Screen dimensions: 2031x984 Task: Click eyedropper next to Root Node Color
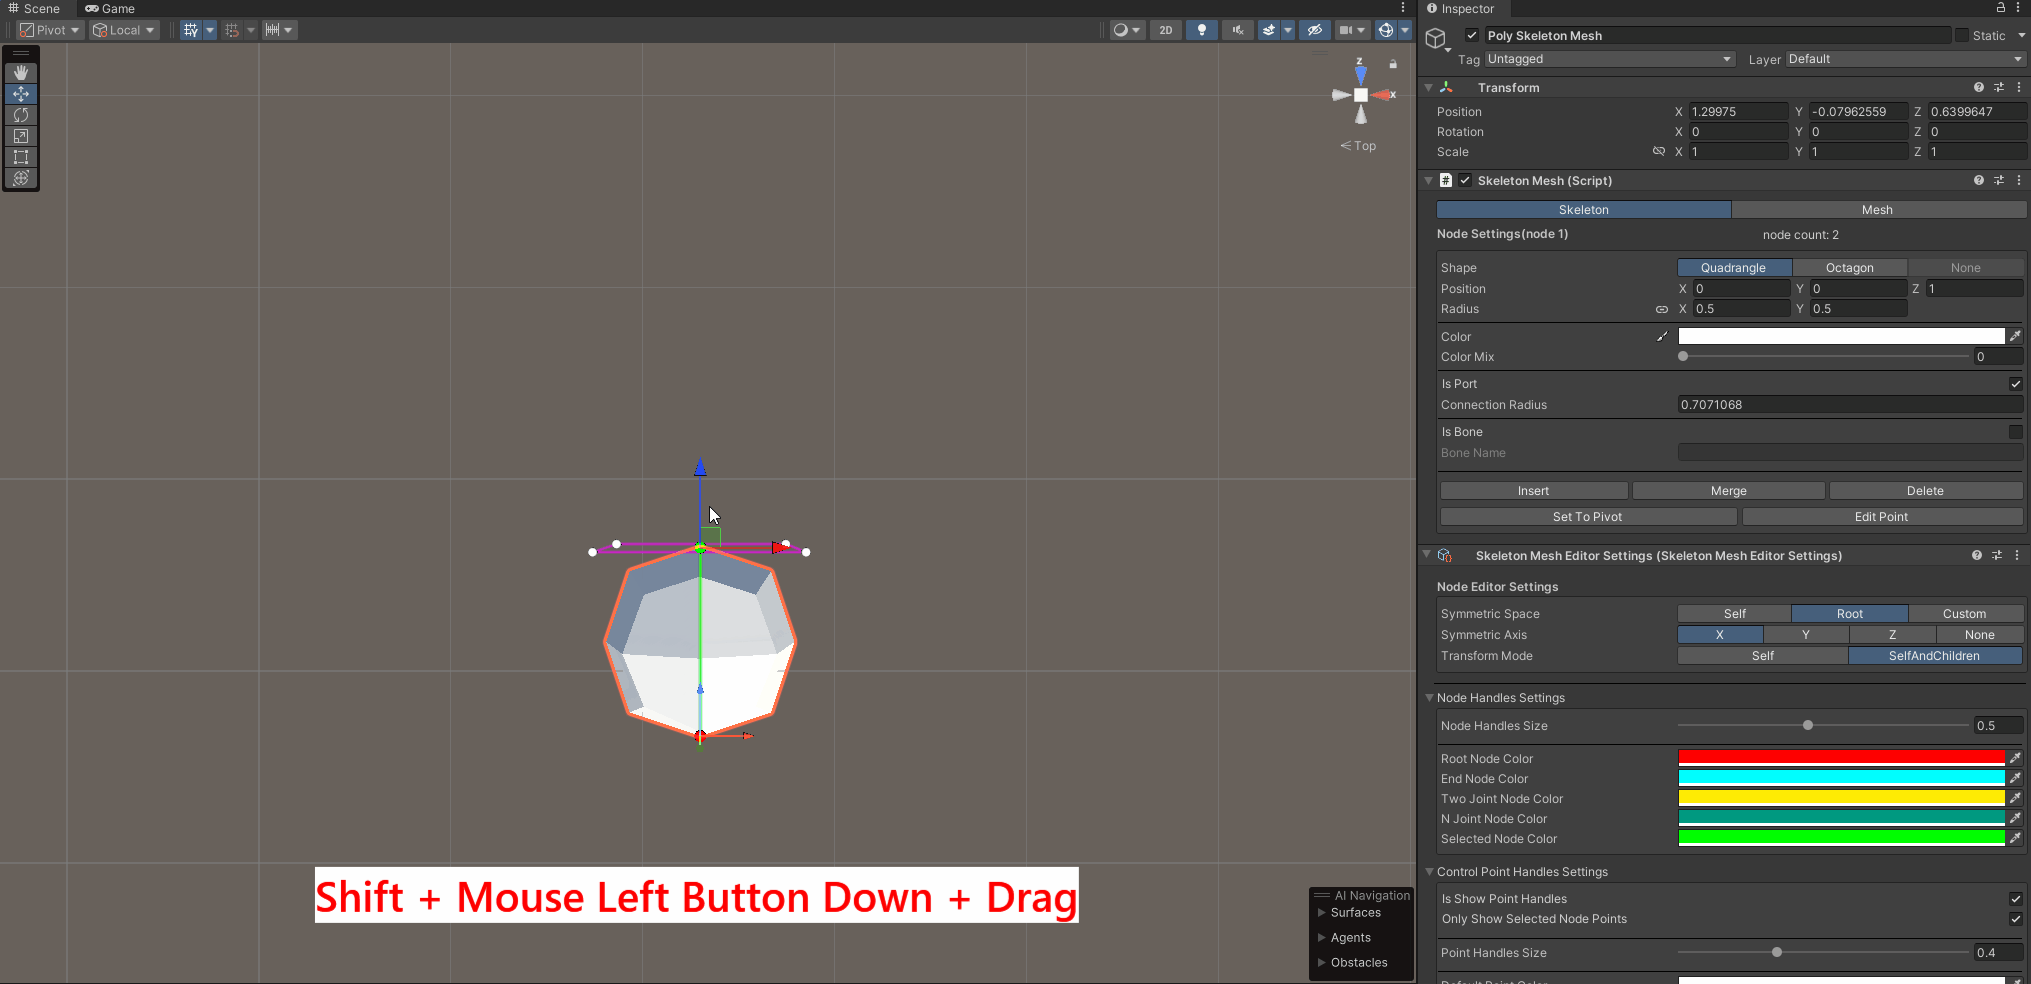tap(2015, 758)
